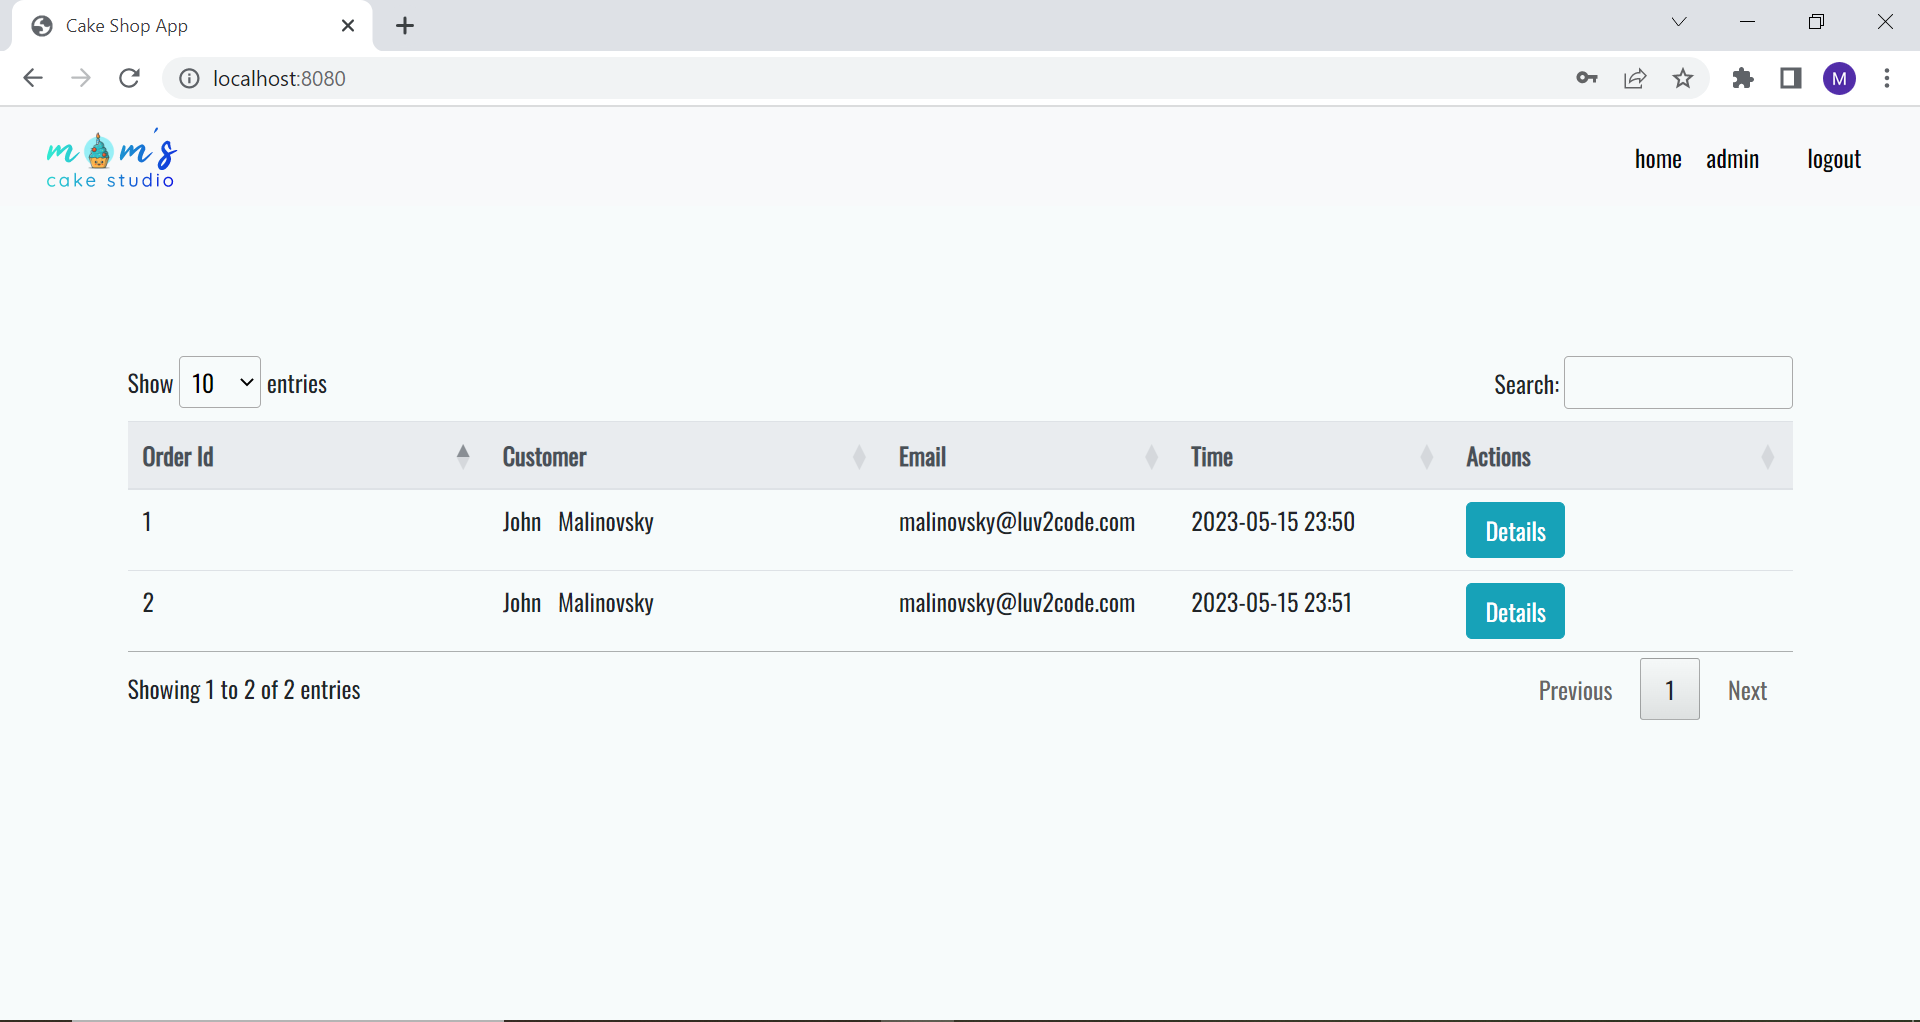This screenshot has width=1920, height=1022.
Task: Click inside the Search field
Action: pyautogui.click(x=1677, y=382)
